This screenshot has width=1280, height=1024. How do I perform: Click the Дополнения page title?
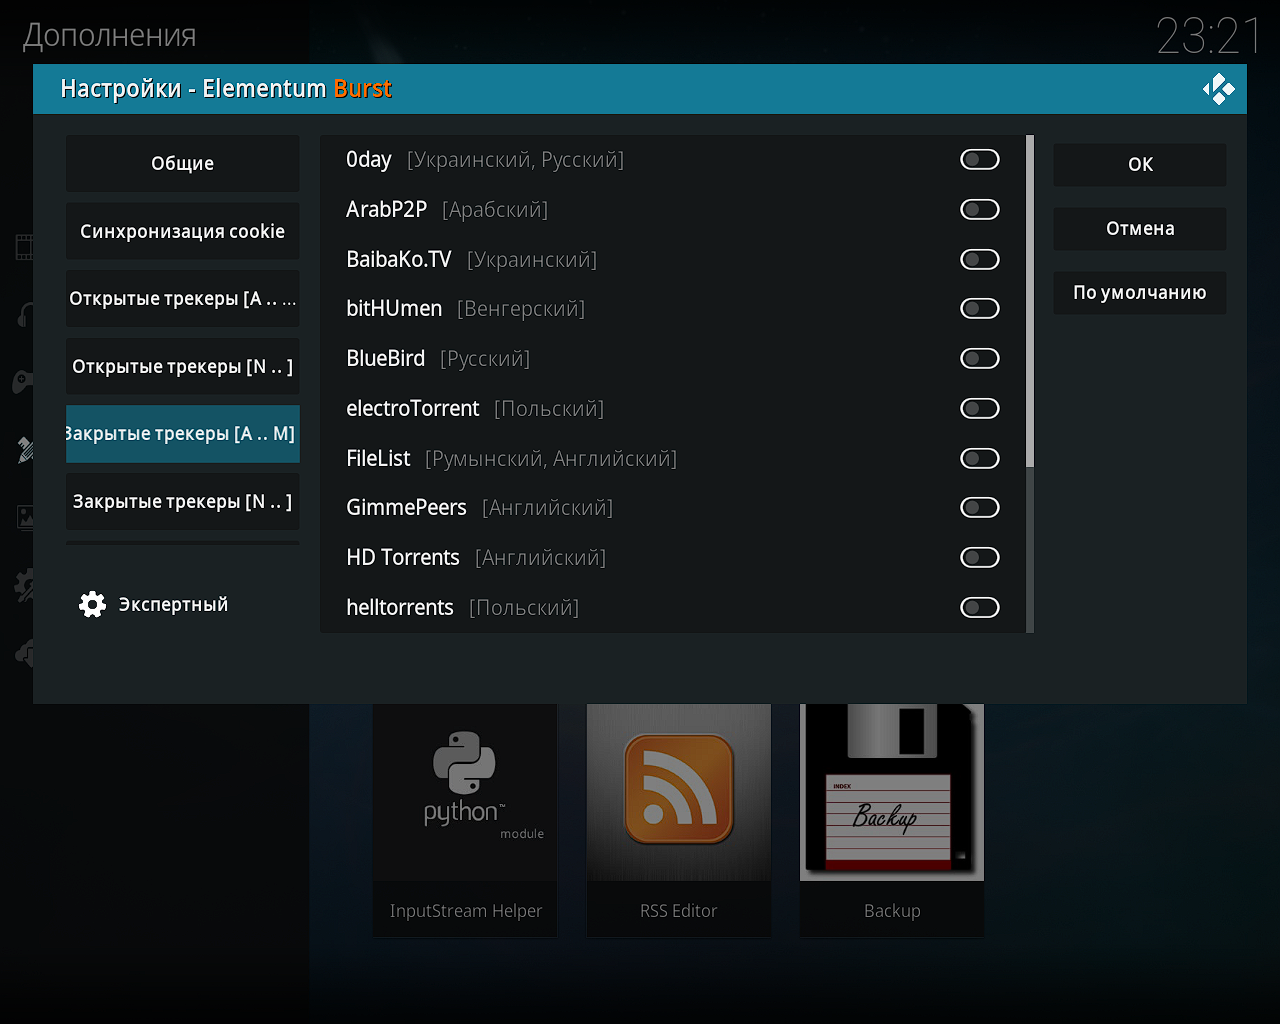pyautogui.click(x=109, y=36)
